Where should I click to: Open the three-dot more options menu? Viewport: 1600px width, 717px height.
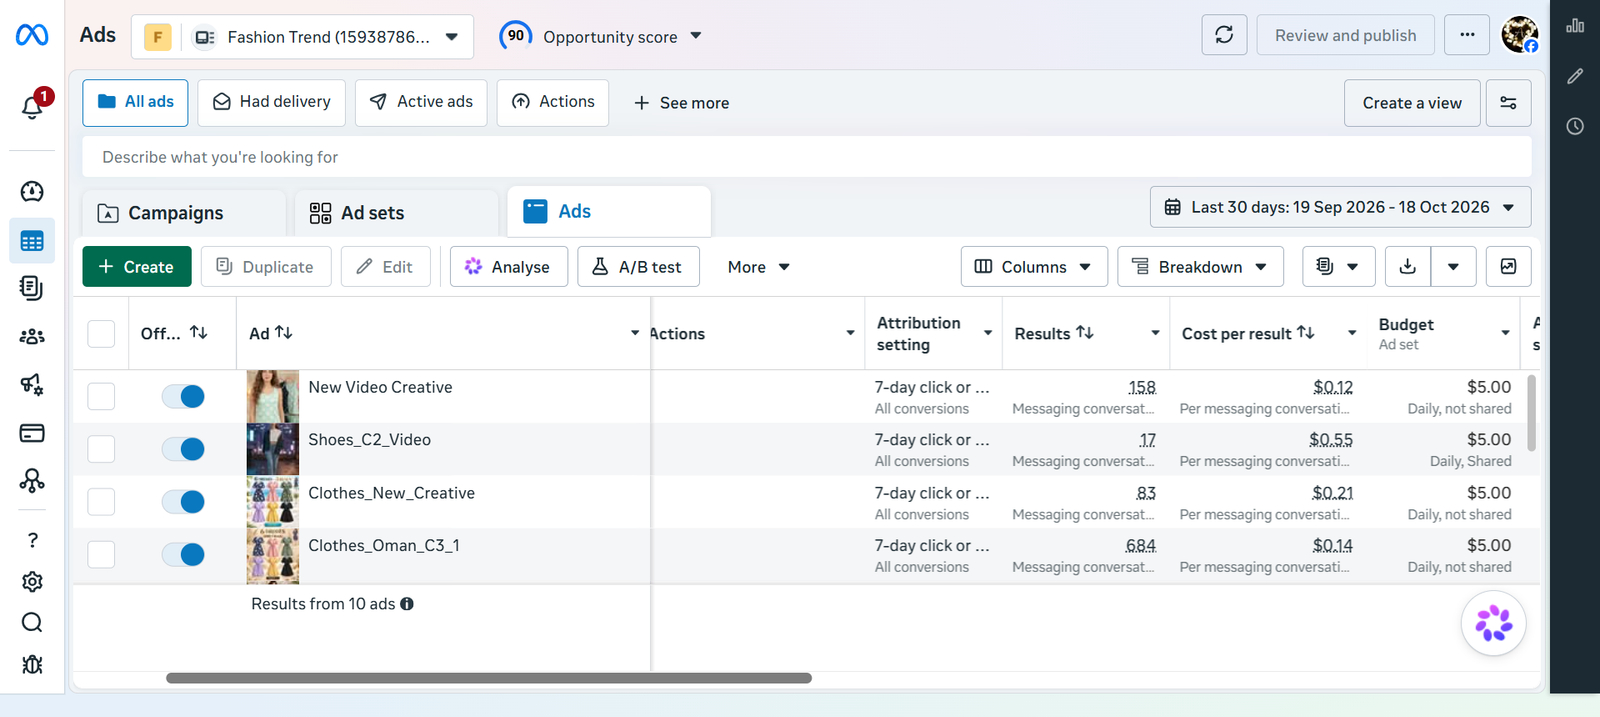click(1467, 35)
